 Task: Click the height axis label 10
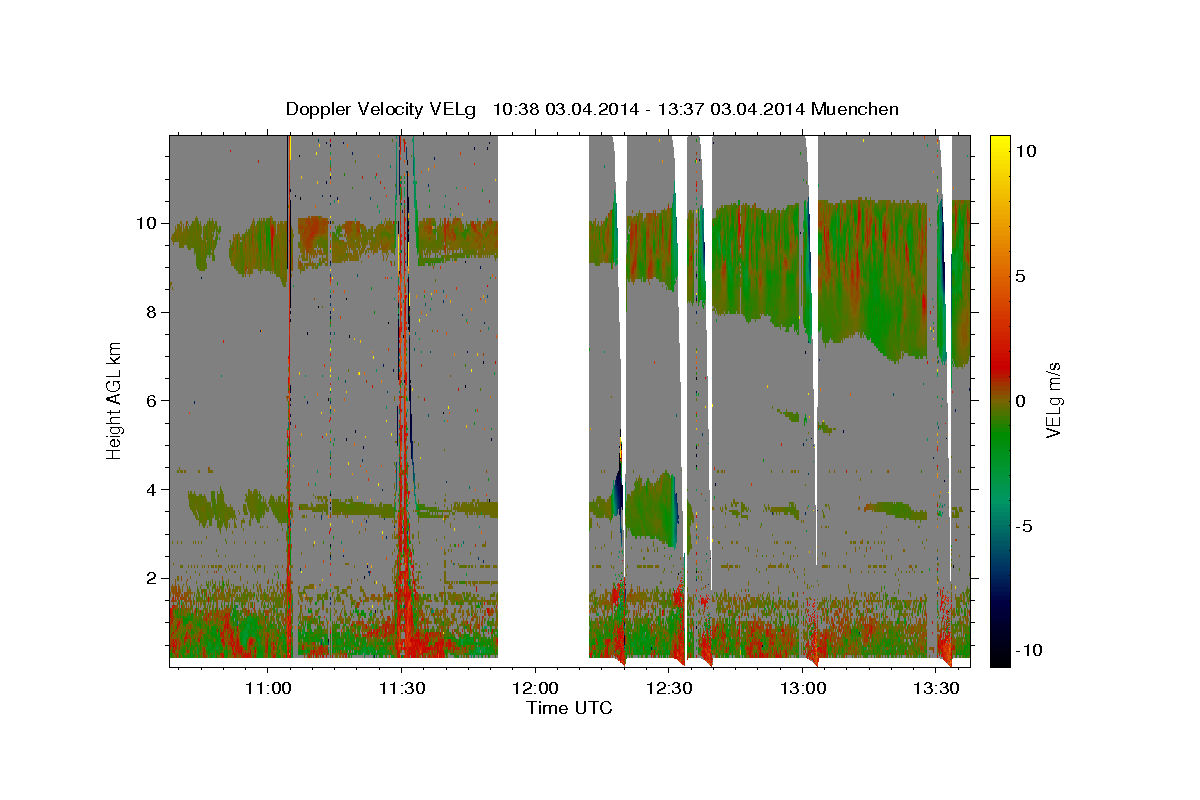(x=147, y=223)
